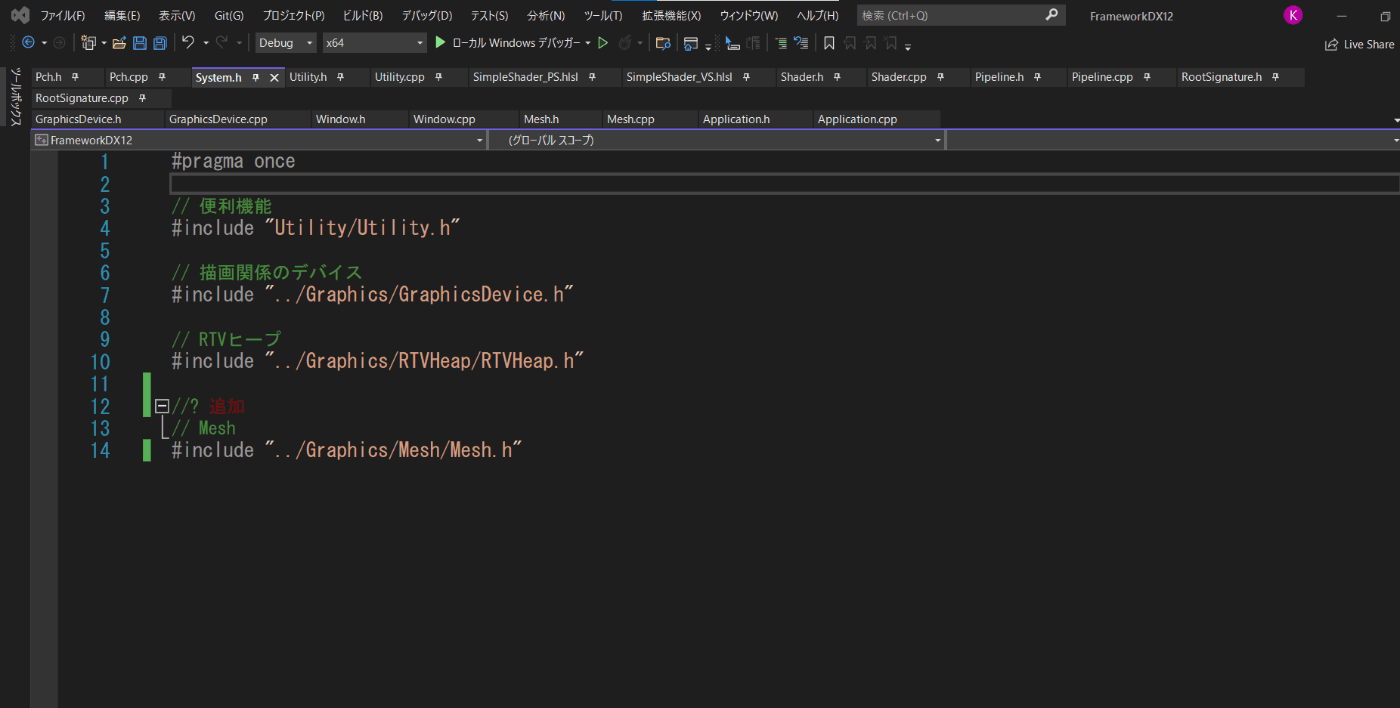Viewport: 1400px width, 708px height.
Task: Toggle the pin on the Pipeline.cpp tab
Action: click(x=1146, y=77)
